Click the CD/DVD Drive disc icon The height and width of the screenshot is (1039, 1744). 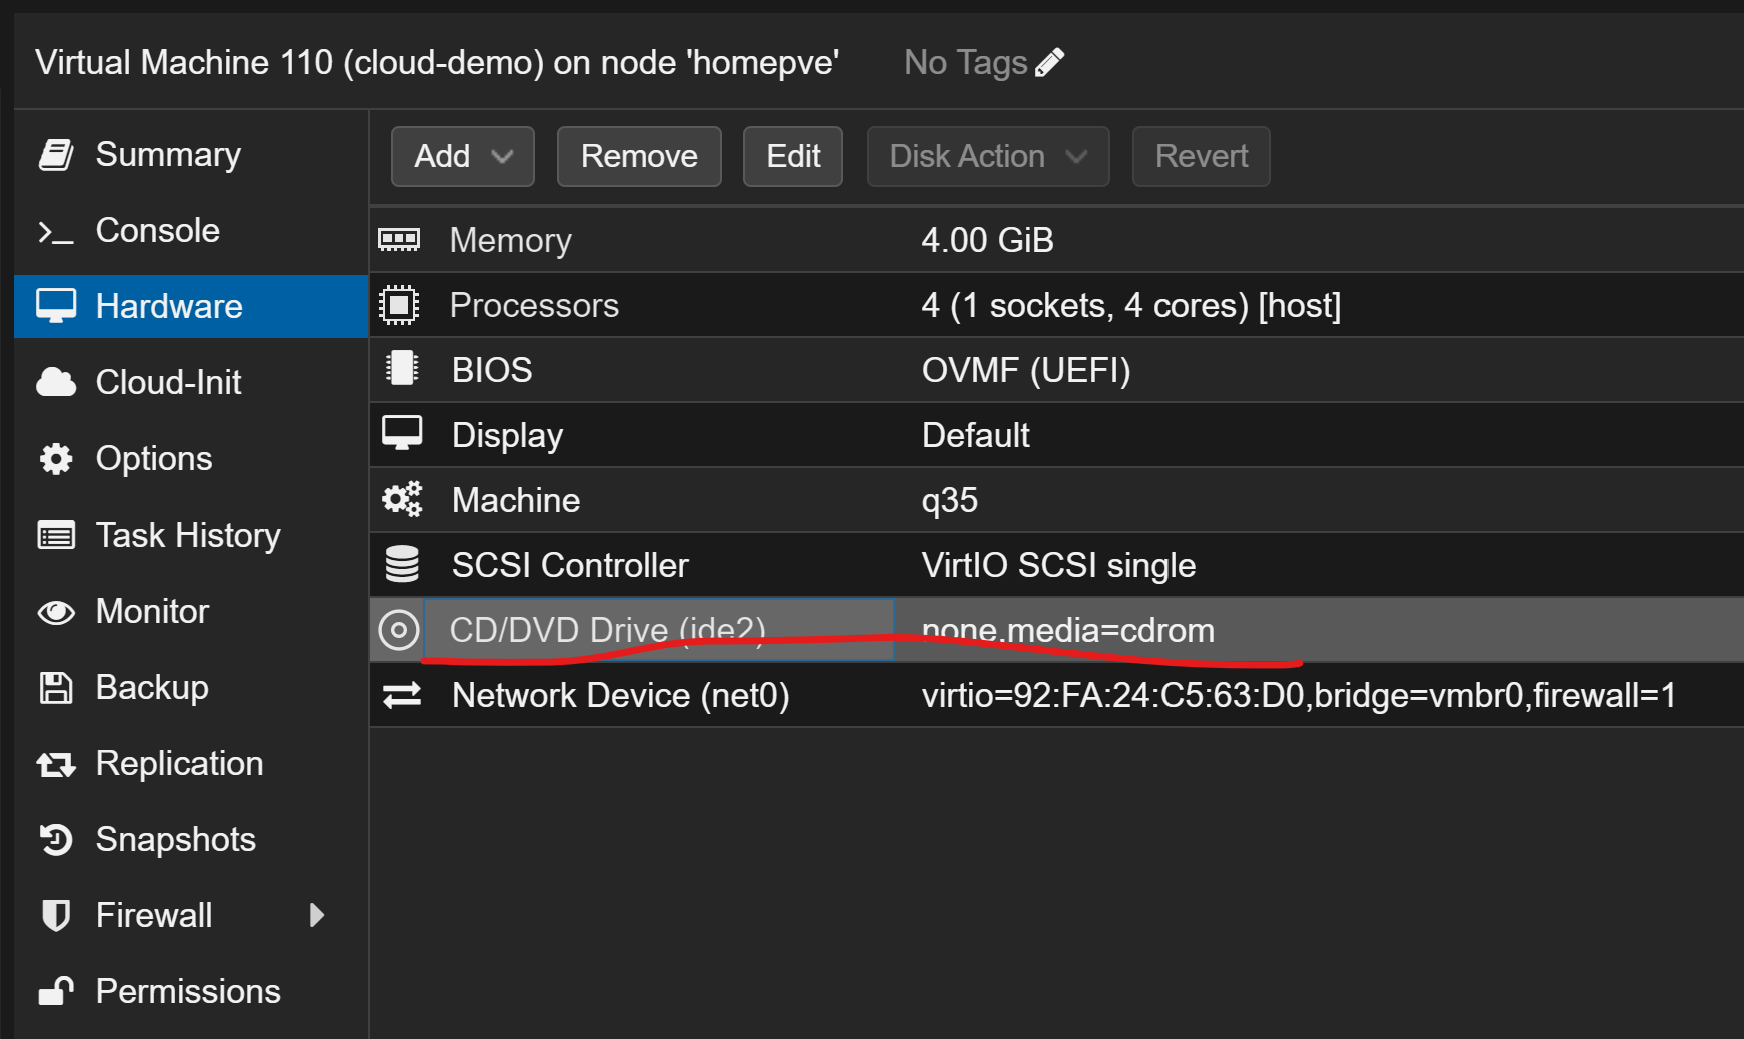click(399, 630)
